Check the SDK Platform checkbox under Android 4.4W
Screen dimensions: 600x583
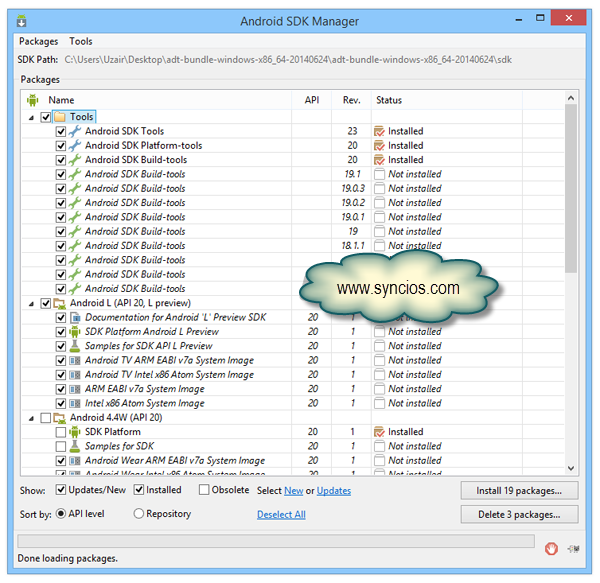tap(60, 432)
